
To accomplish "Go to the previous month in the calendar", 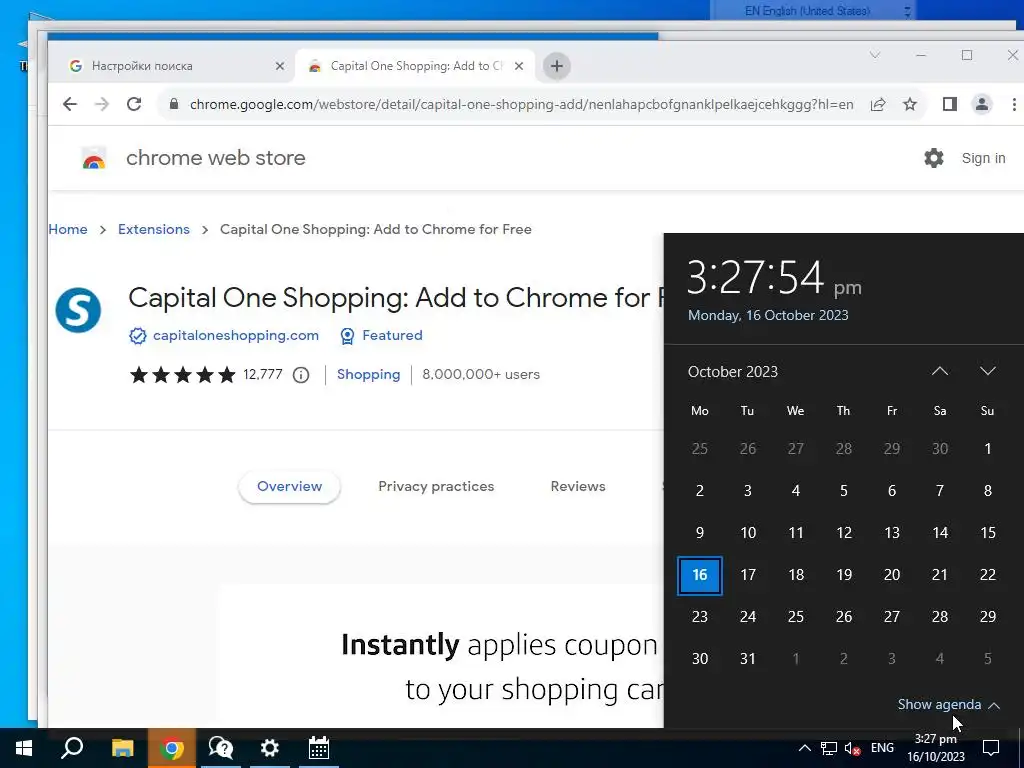I will (940, 372).
